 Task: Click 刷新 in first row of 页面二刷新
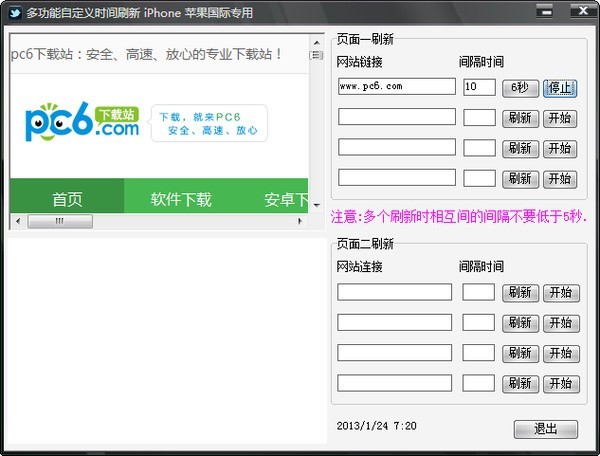click(520, 293)
